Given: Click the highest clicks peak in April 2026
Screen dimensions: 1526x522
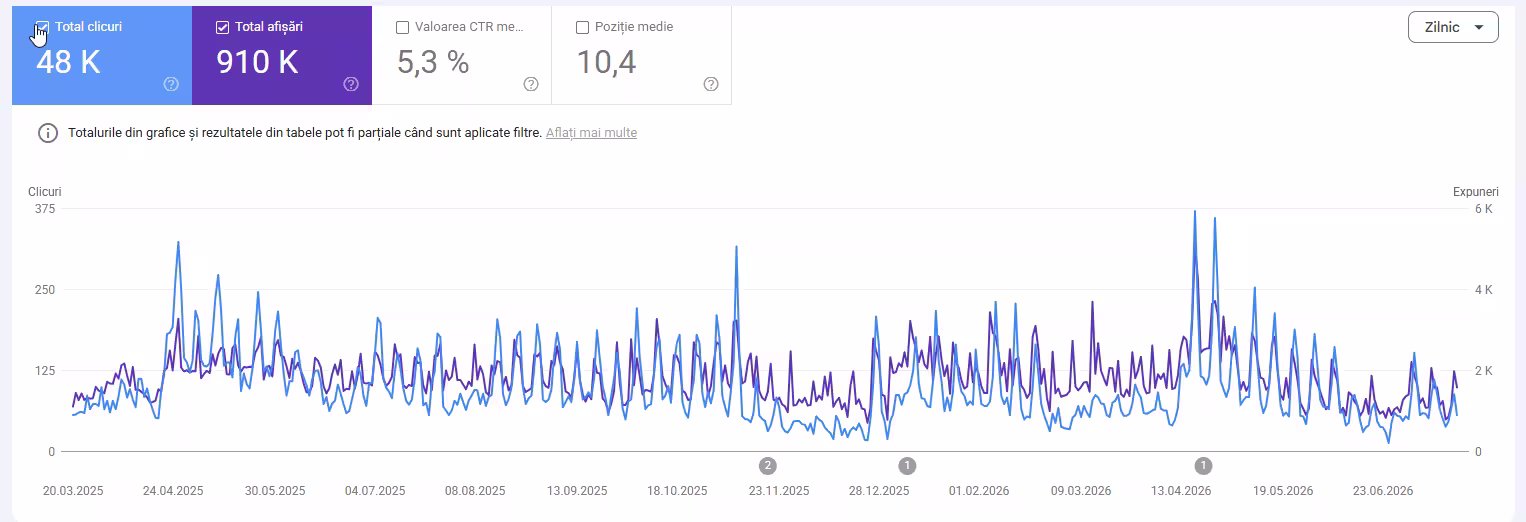Looking at the screenshot, I should [1194, 211].
